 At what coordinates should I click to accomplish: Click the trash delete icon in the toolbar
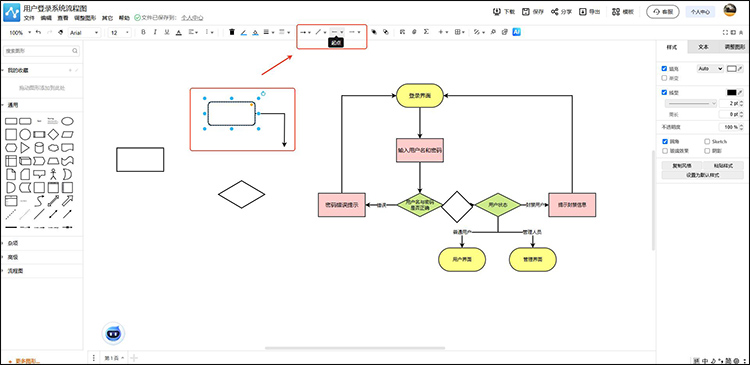232,32
